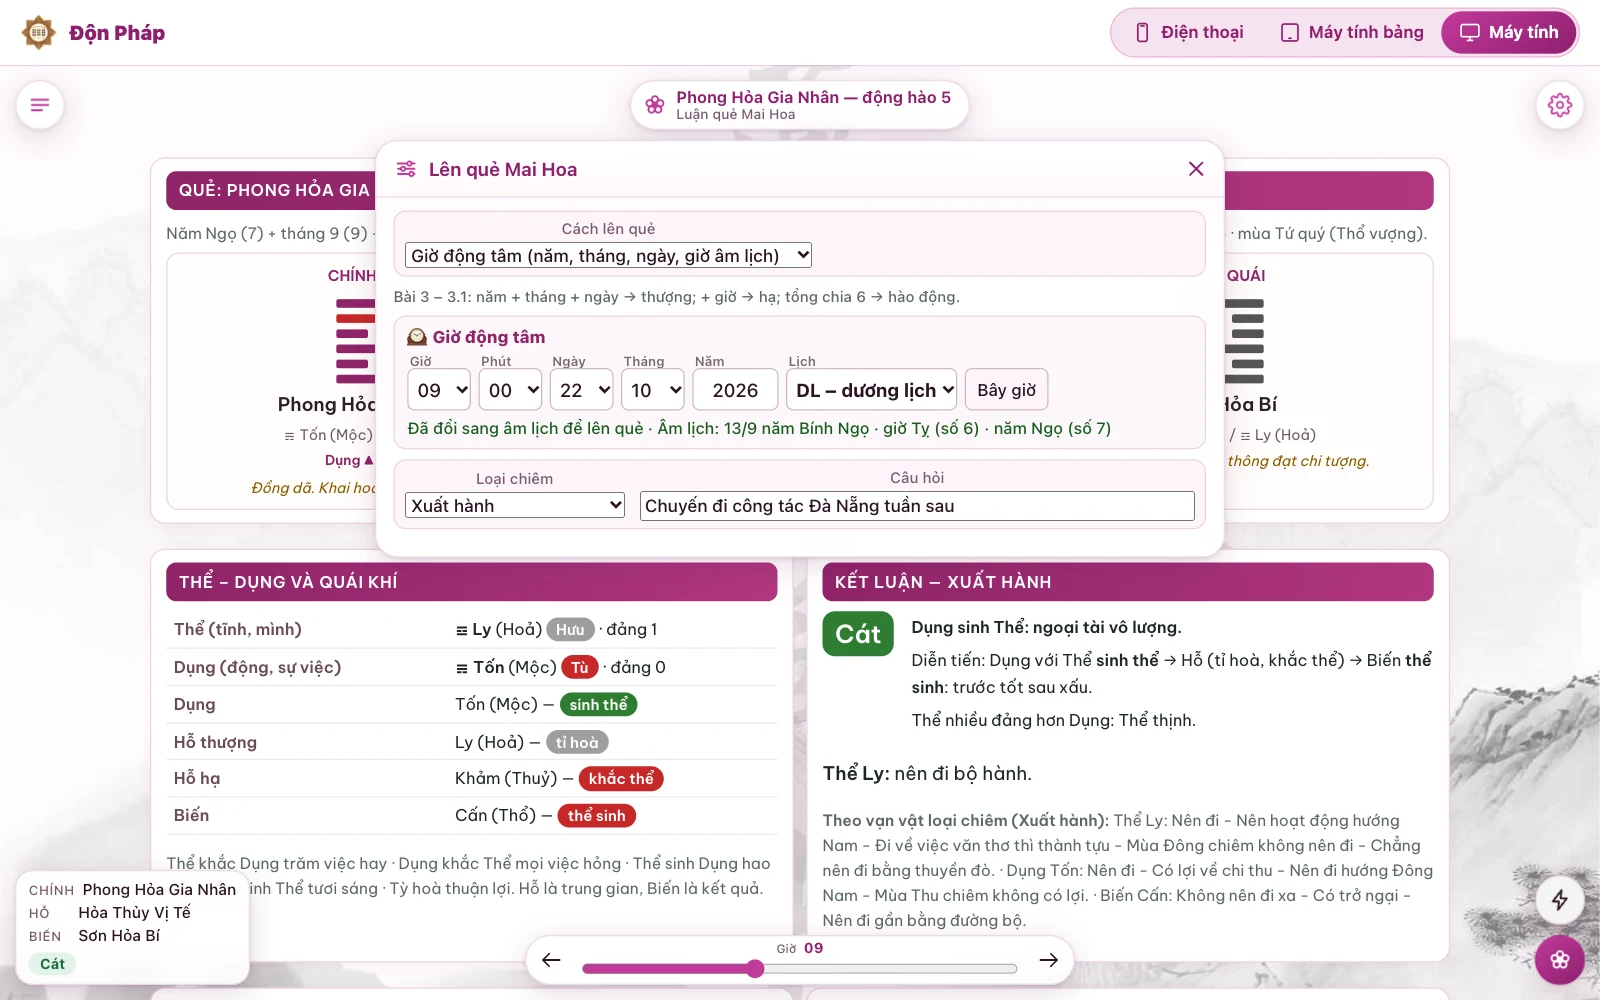Open the Ngày day dropdown
Viewport: 1600px width, 1000px height.
[581, 390]
